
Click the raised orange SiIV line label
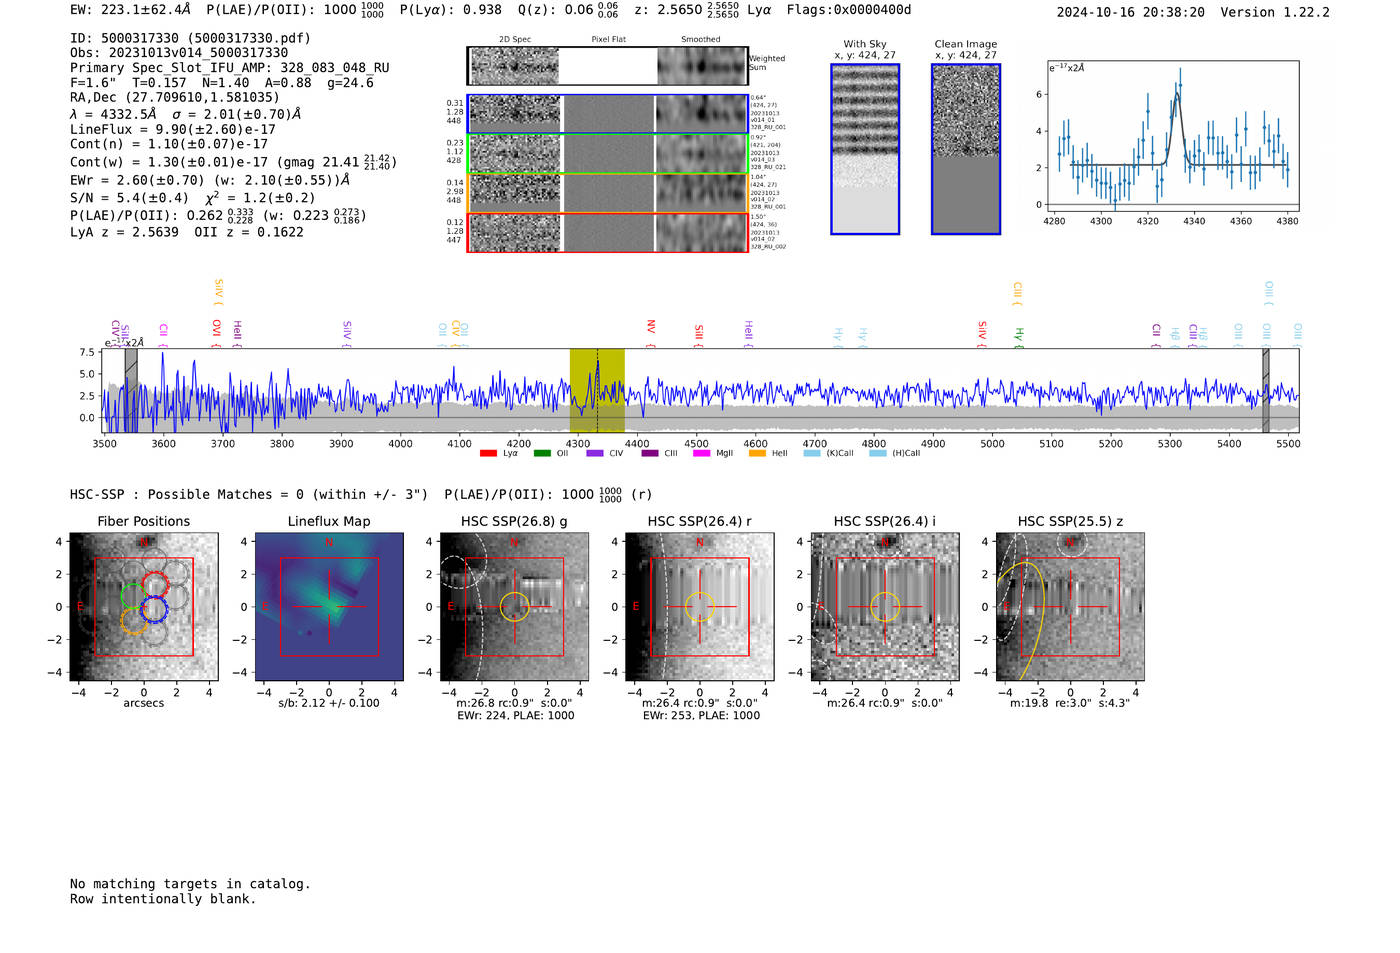pos(219,290)
